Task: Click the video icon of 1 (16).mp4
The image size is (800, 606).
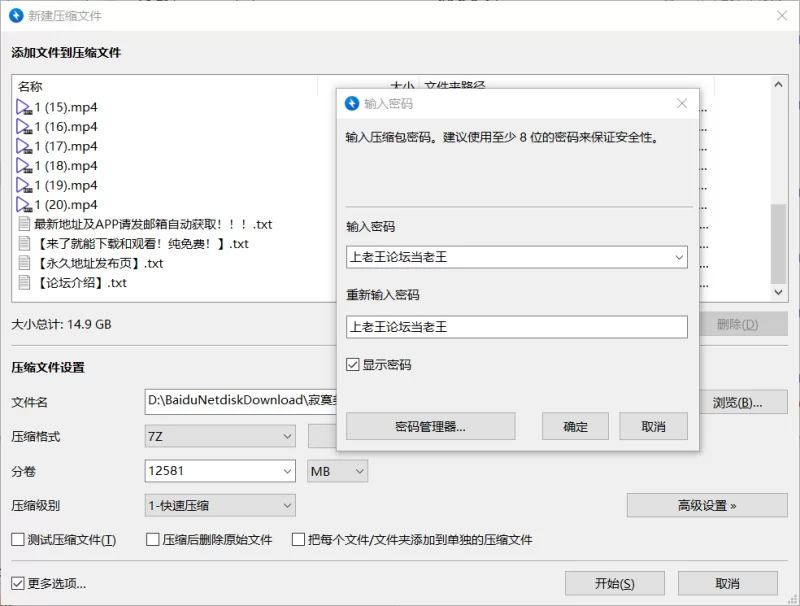Action: pos(24,127)
